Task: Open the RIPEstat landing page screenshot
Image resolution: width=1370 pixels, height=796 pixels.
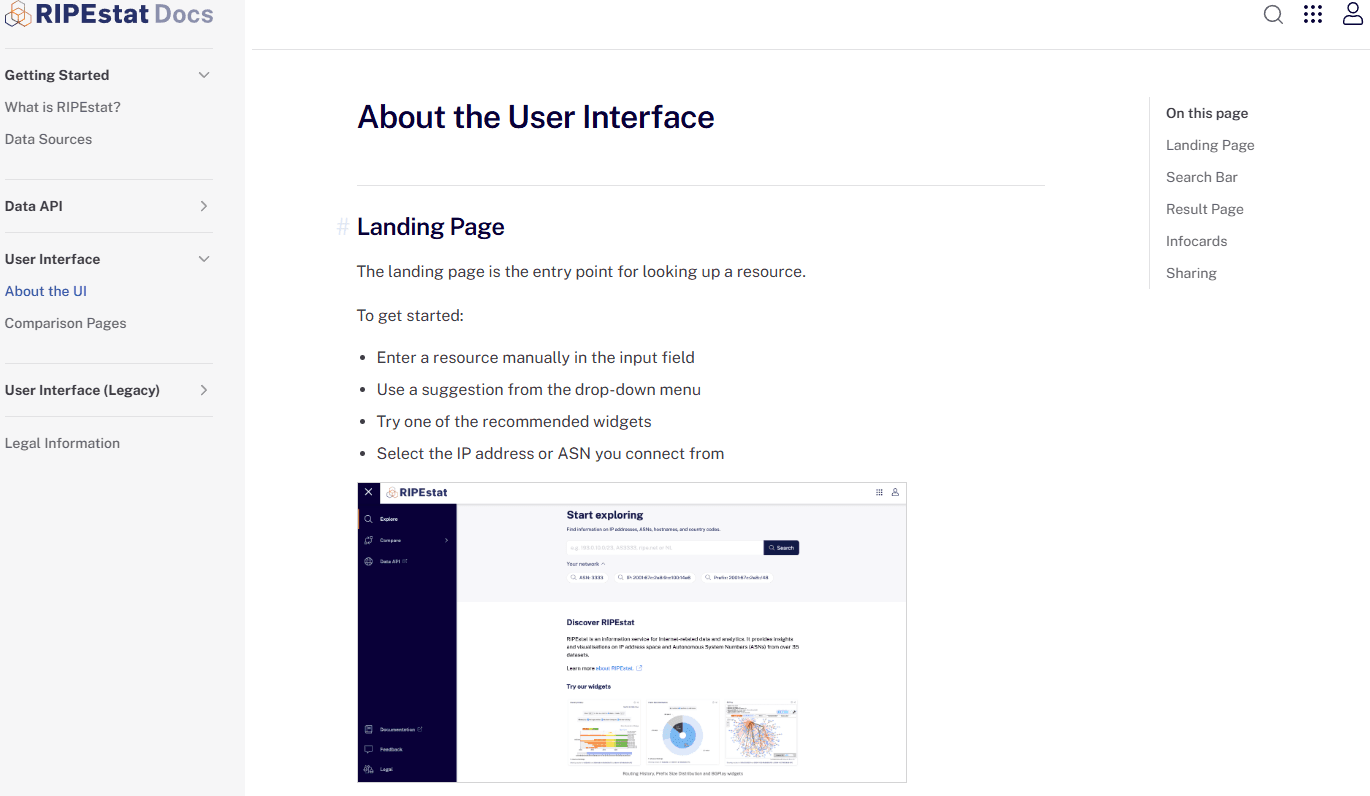Action: point(632,632)
